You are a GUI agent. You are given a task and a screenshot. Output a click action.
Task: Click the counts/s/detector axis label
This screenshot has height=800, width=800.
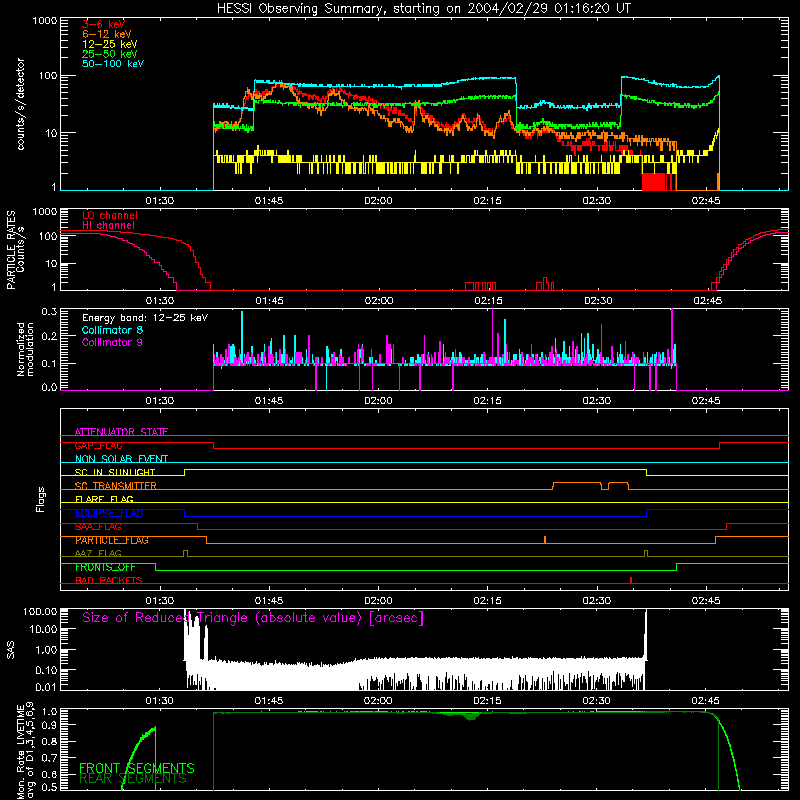coord(21,104)
